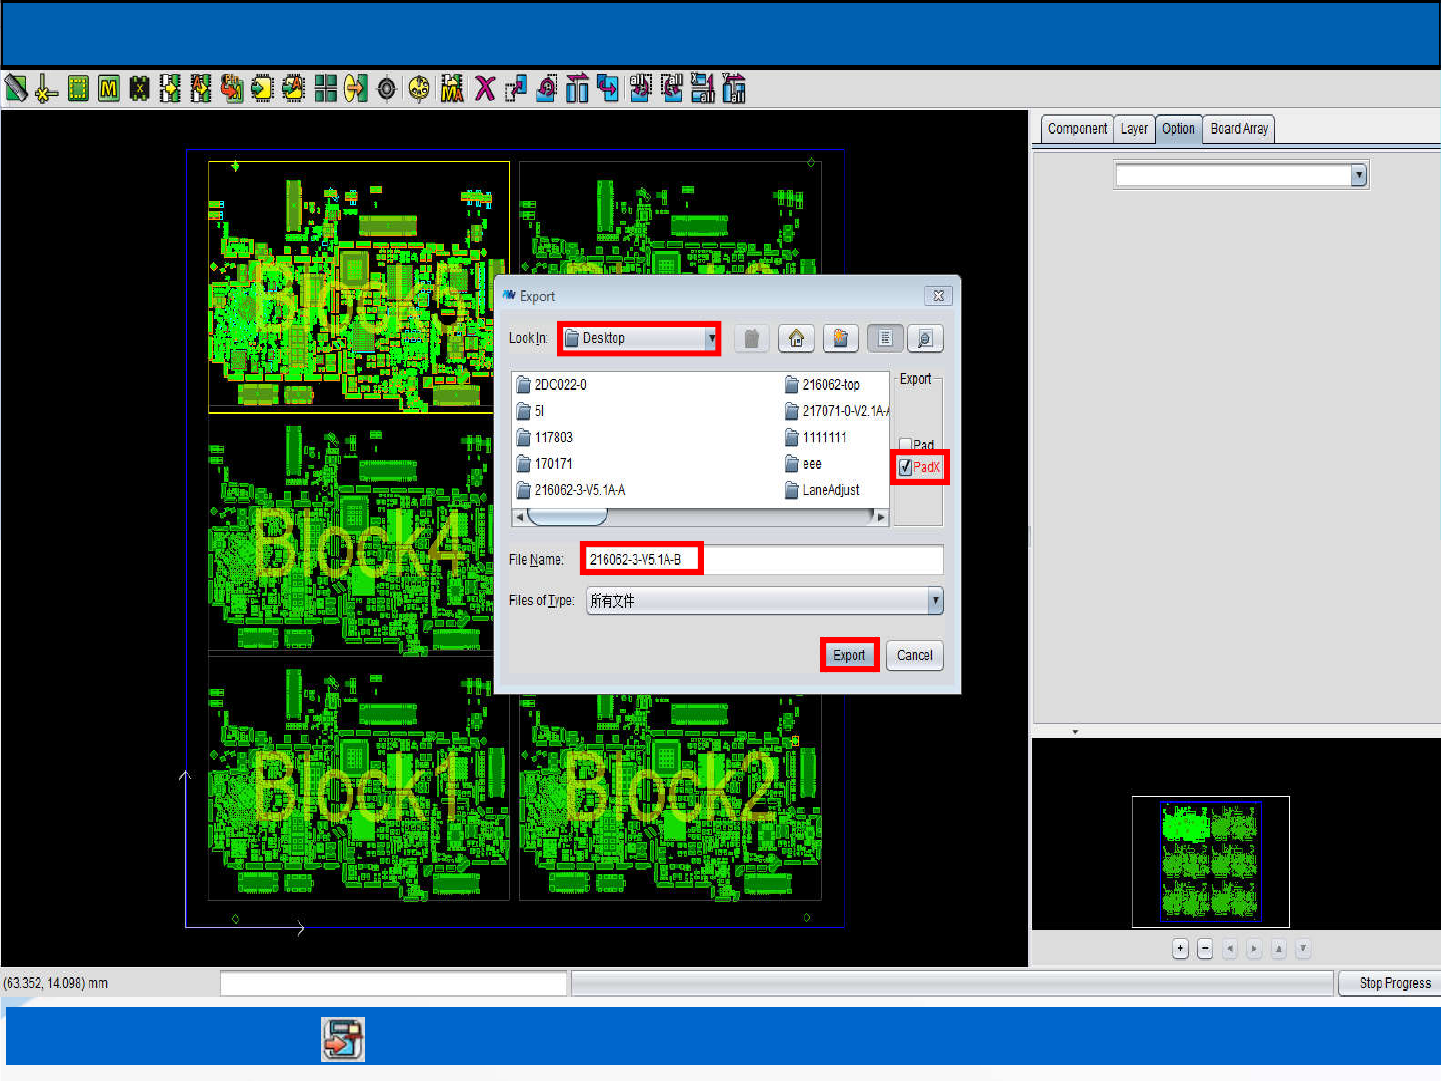Pan overview up with arrow button
Image resolution: width=1441 pixels, height=1081 pixels.
(1278, 948)
